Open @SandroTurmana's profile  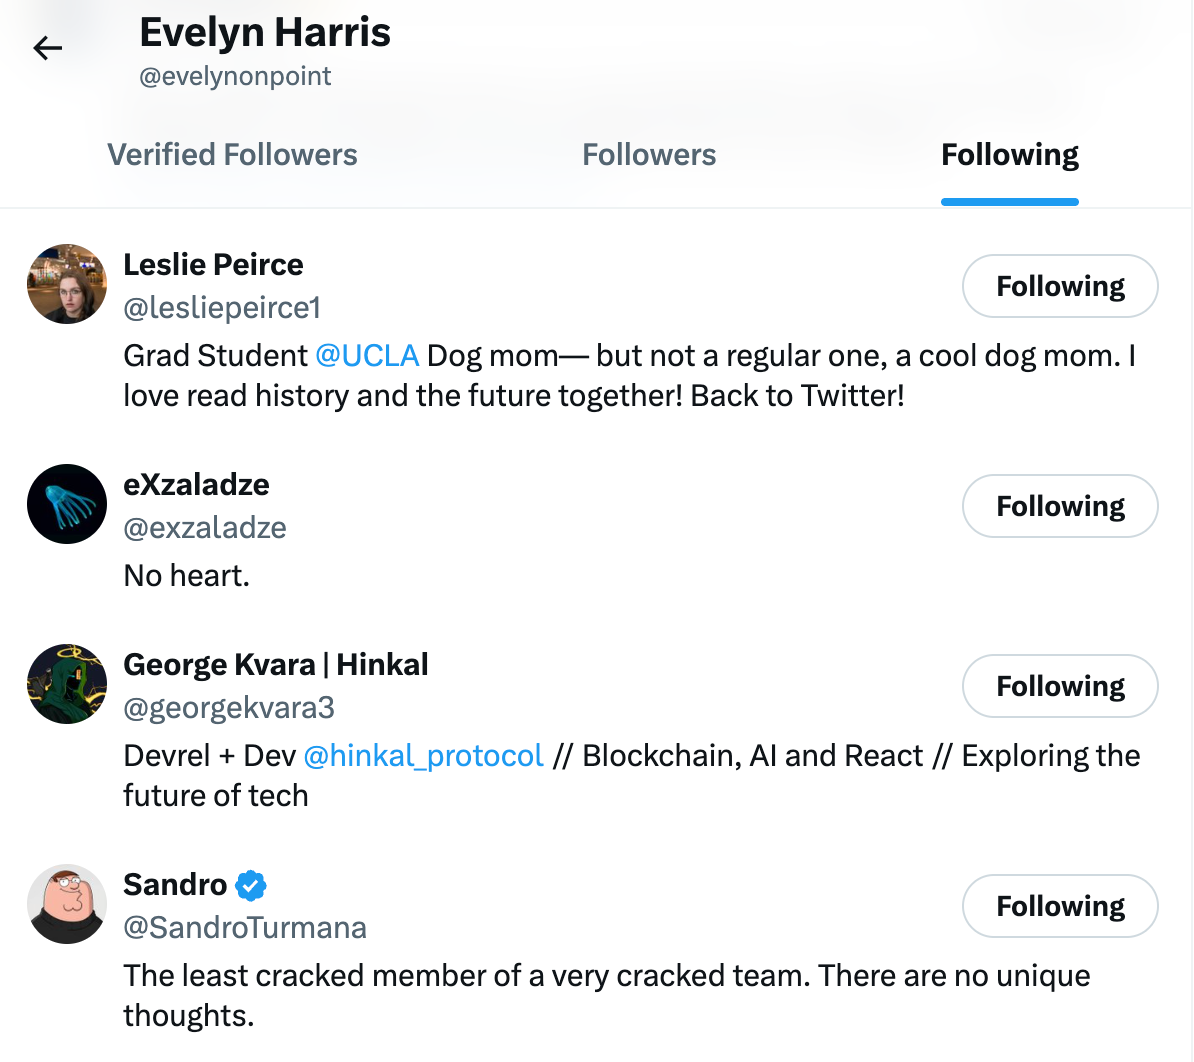(x=245, y=928)
